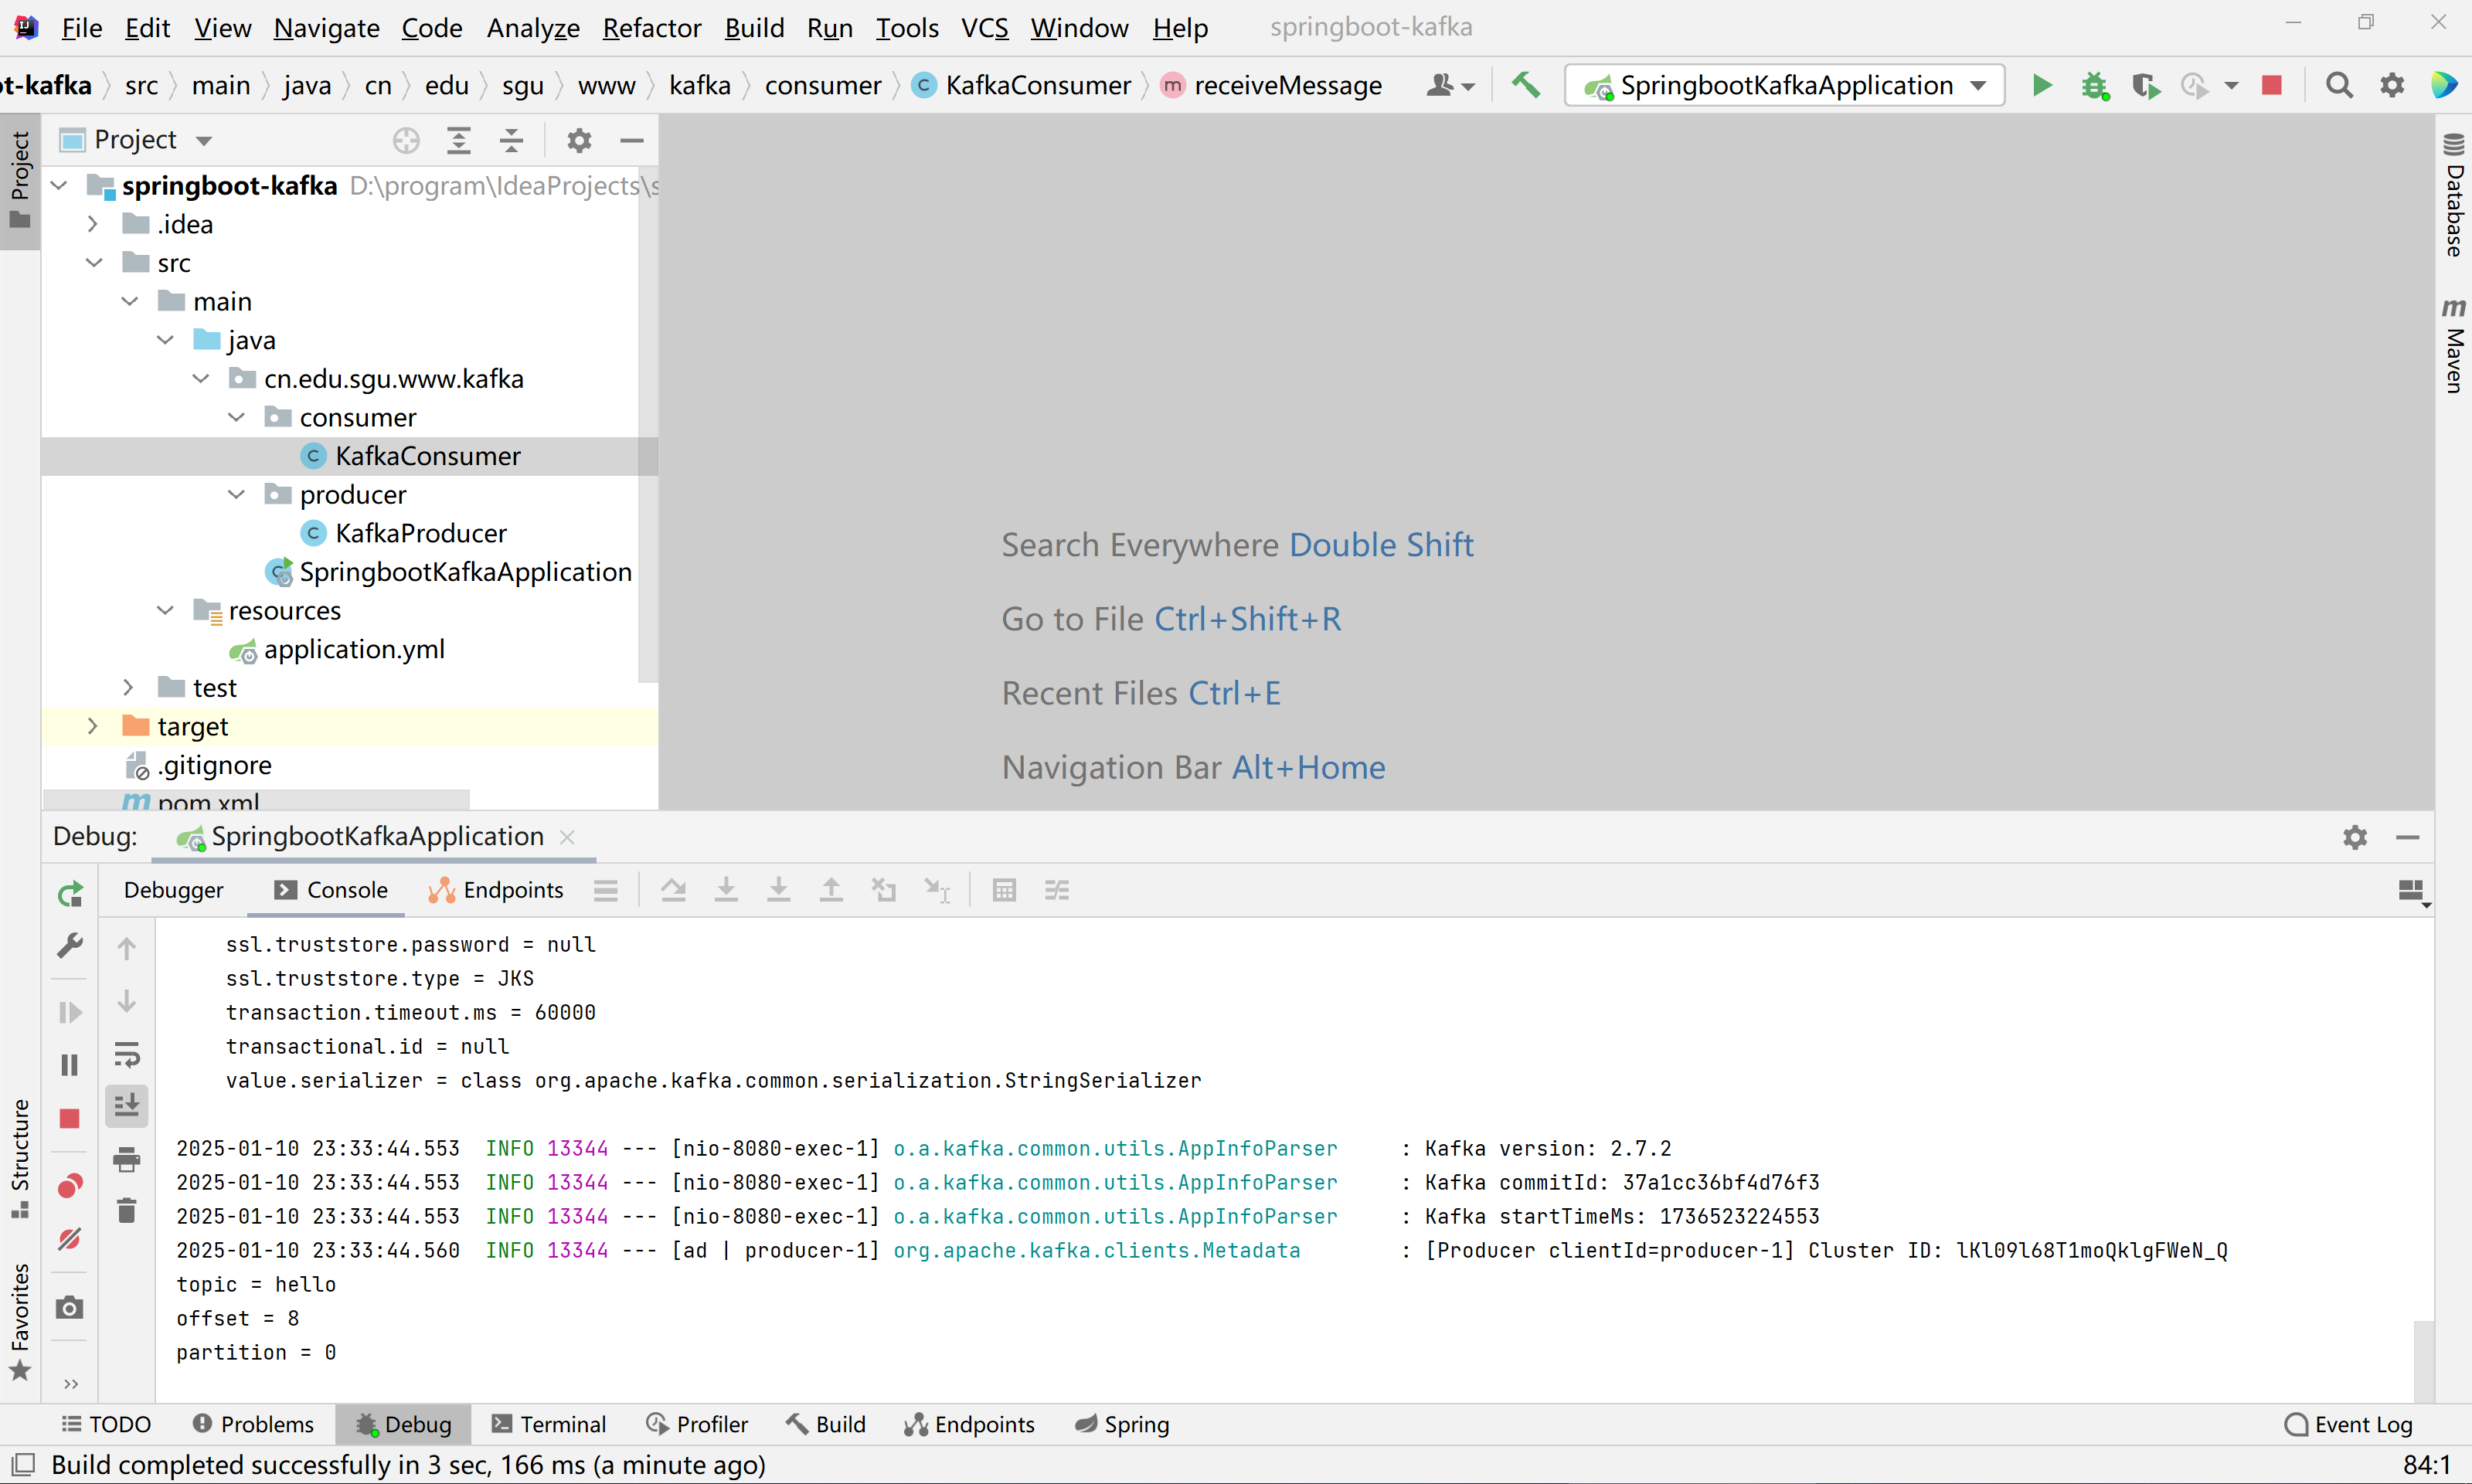Open Search Everywhere magnifier icon
This screenshot has height=1484, width=2472.
click(x=2339, y=85)
